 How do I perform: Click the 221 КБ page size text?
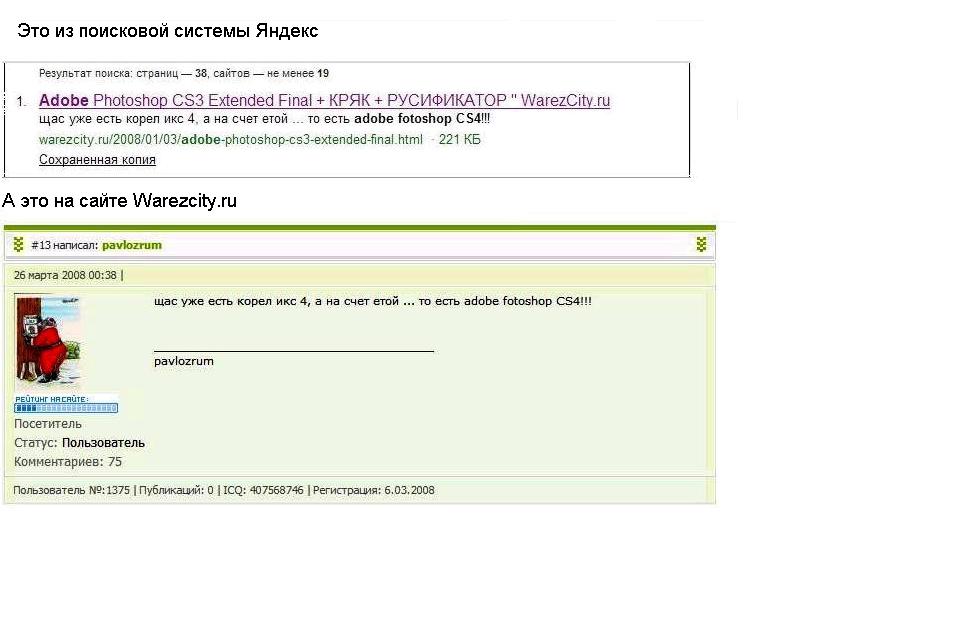tap(460, 140)
